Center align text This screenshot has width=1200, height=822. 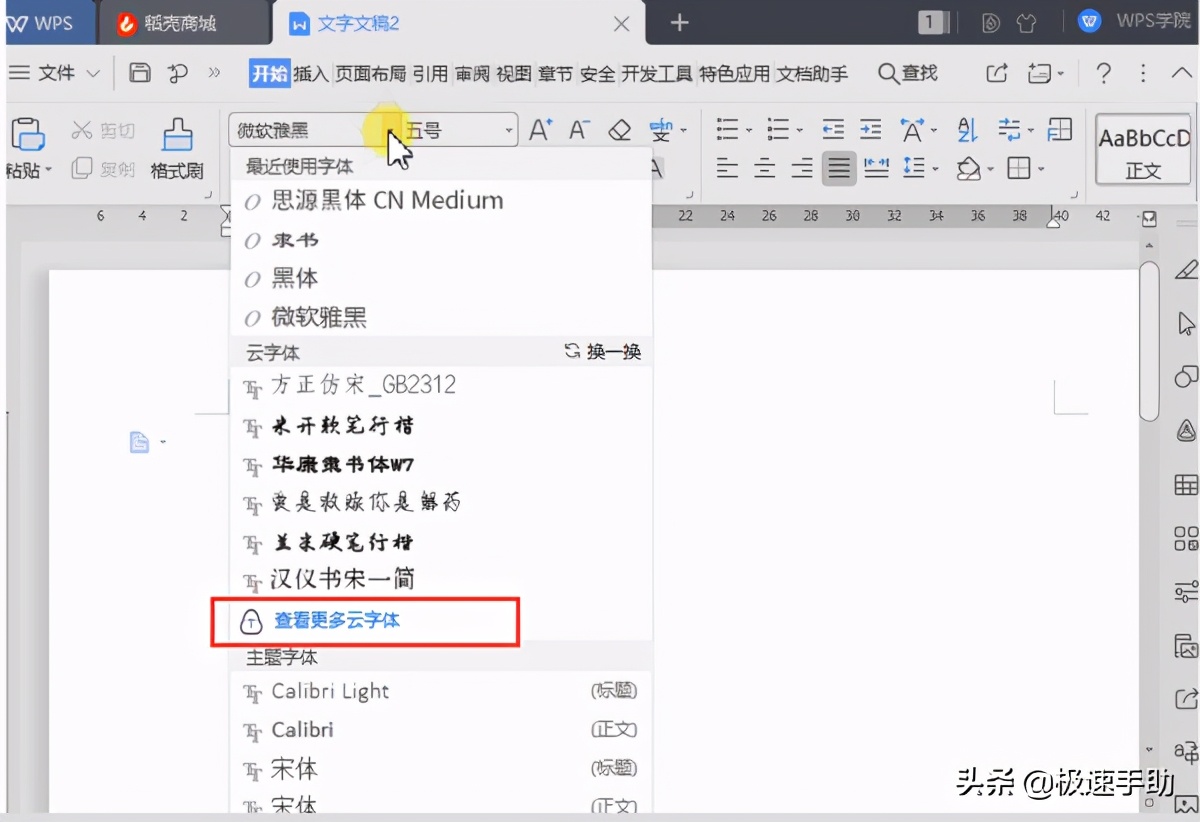click(x=765, y=168)
